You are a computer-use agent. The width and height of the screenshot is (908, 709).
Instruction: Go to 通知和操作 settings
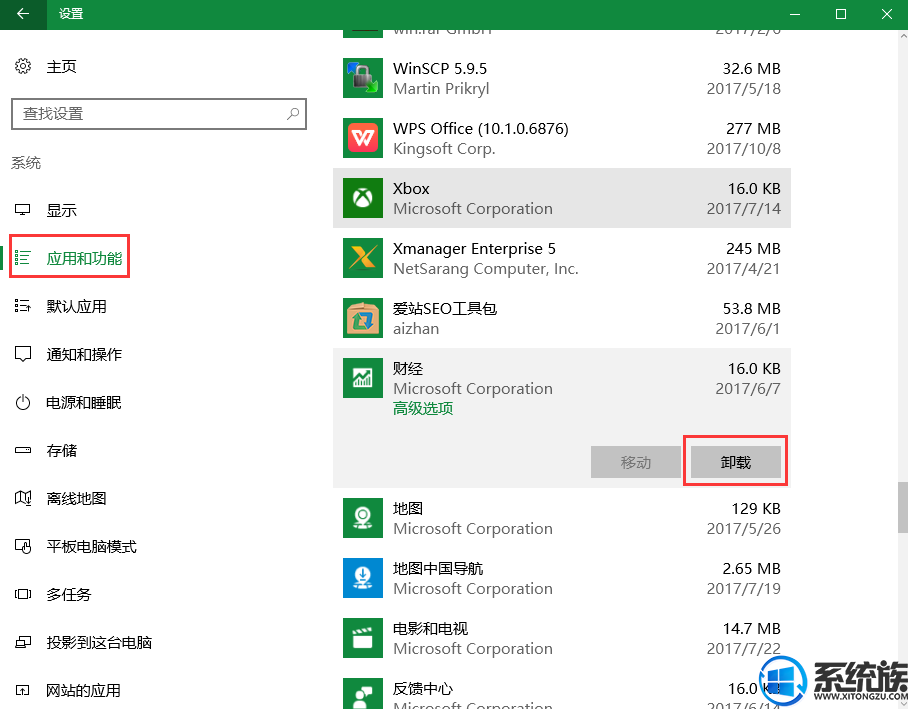tap(84, 354)
